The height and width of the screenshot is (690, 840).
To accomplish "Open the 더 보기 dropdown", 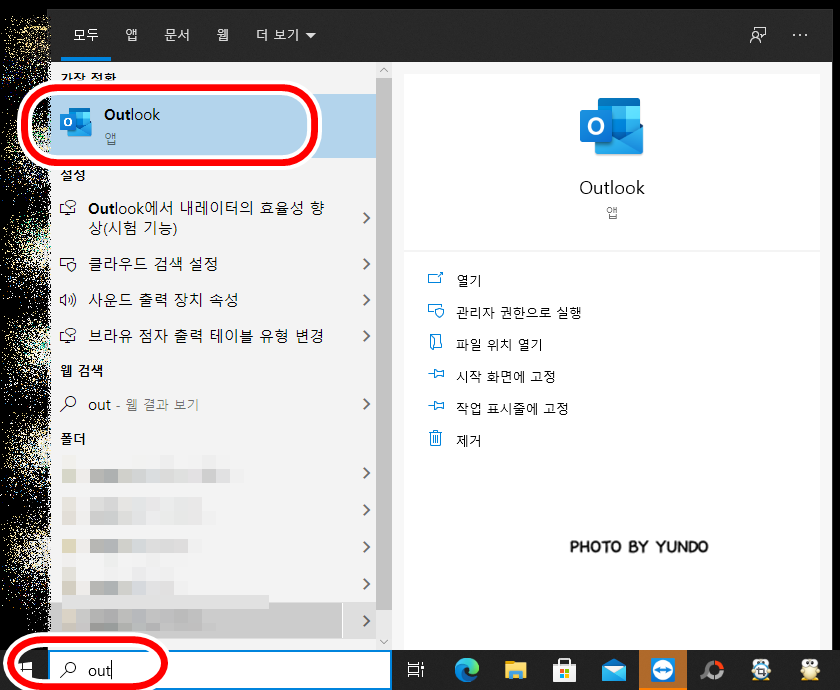I will [x=286, y=35].
